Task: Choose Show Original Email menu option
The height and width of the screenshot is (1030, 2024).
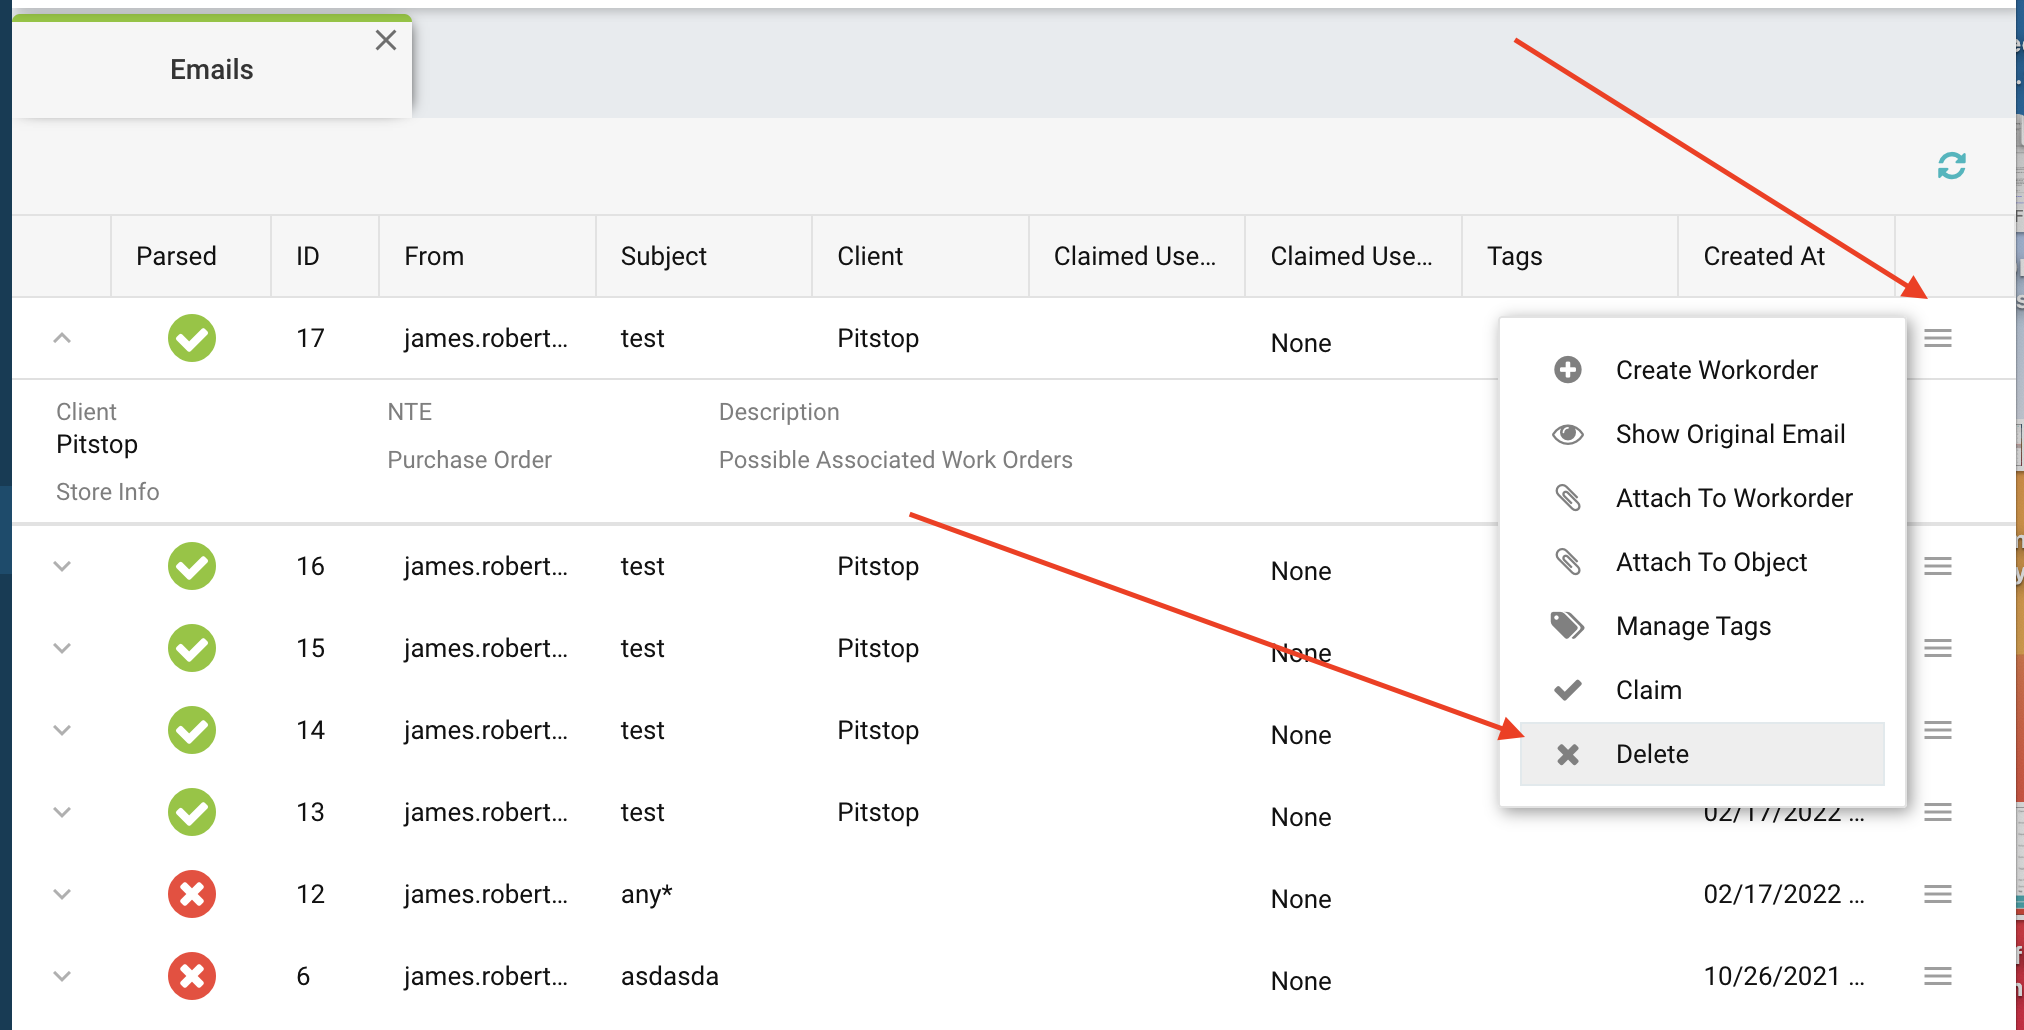Action: tap(1730, 434)
